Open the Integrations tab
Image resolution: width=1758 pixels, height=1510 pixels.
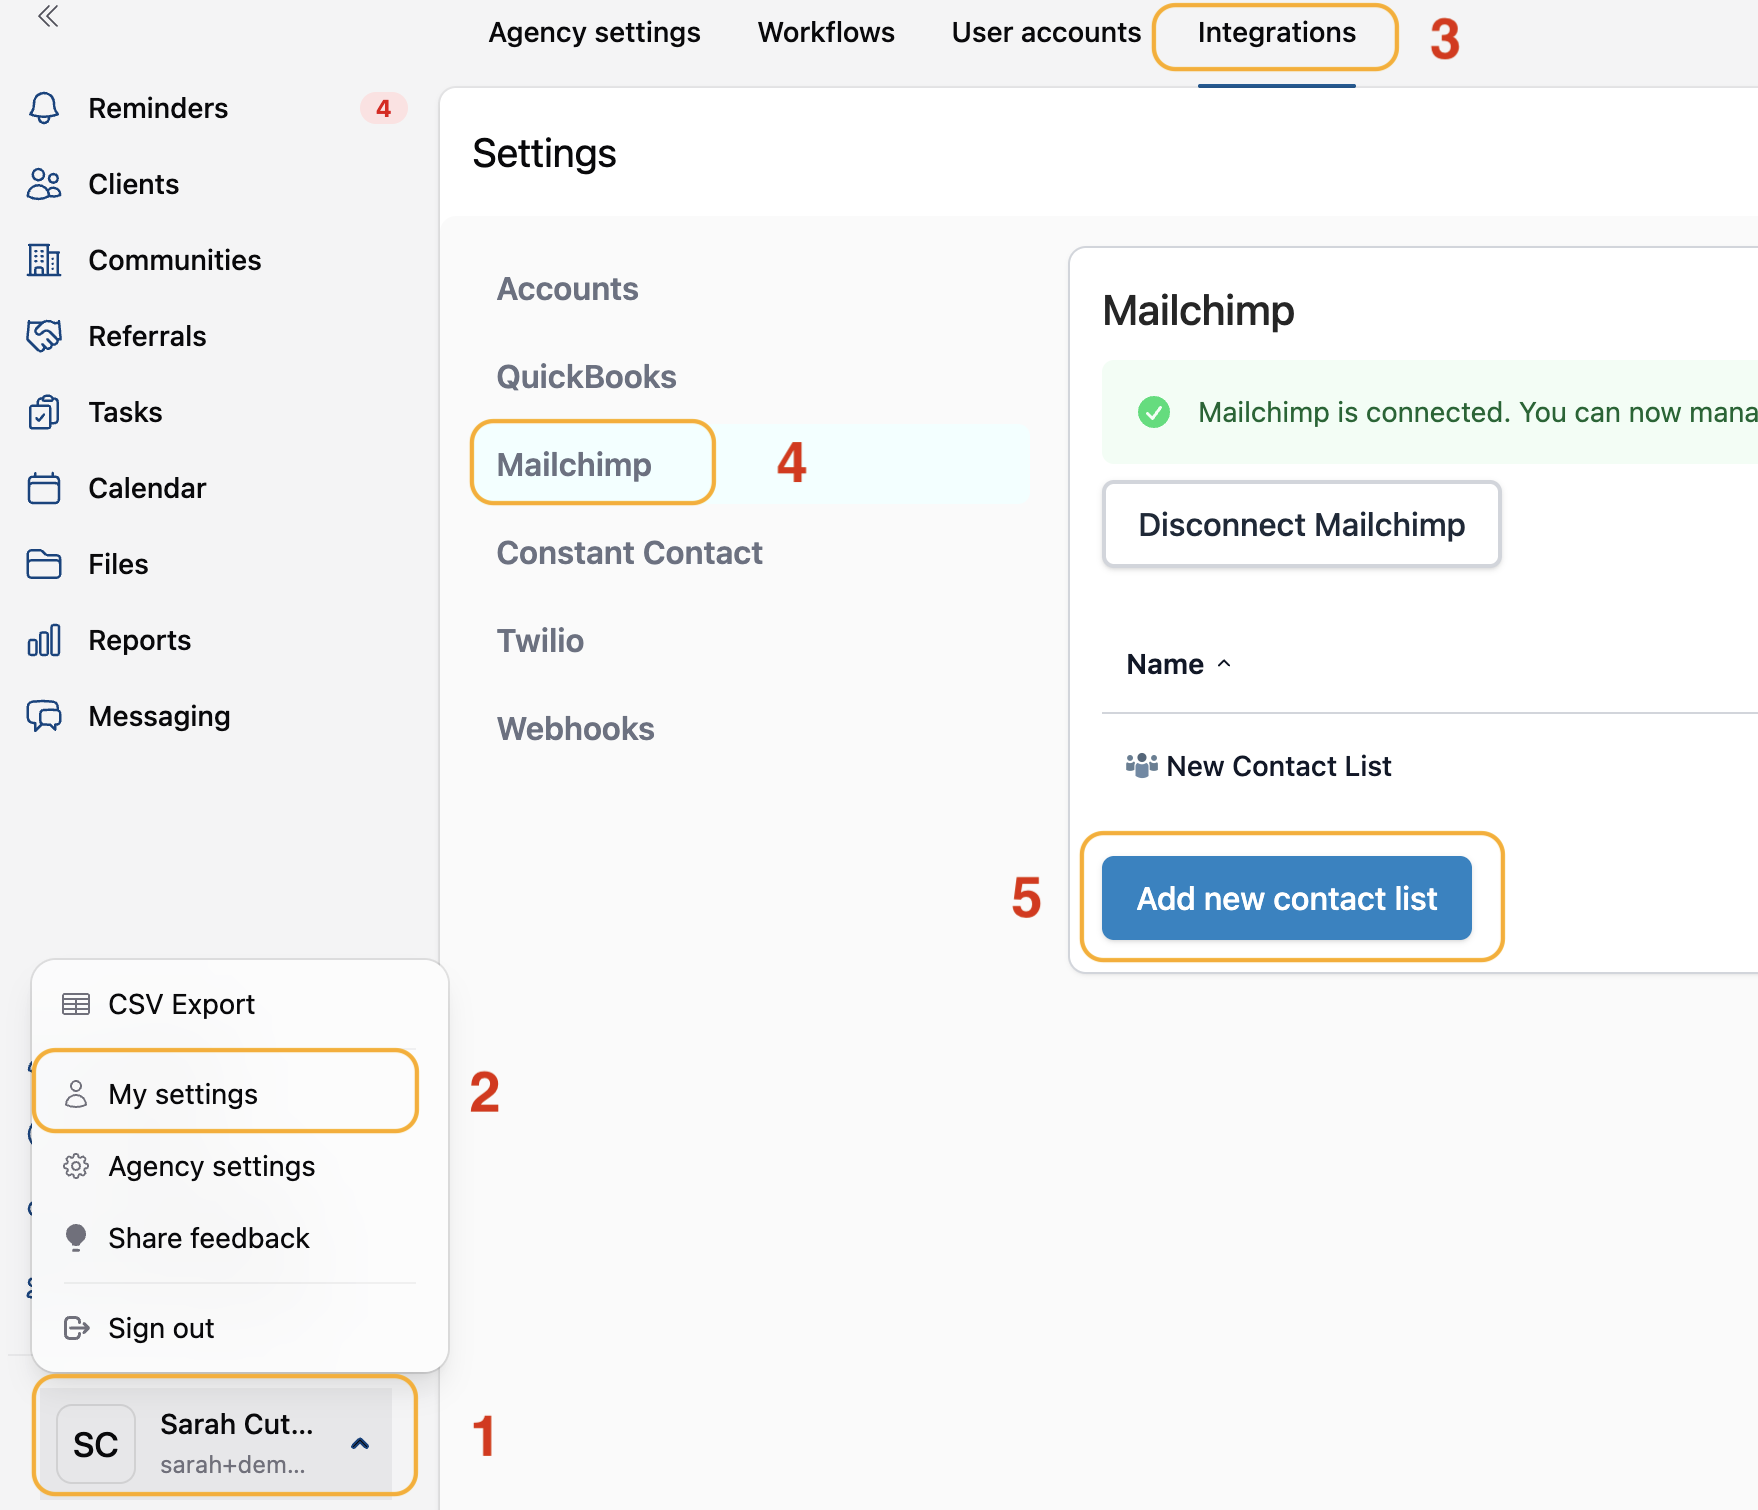1276,33
